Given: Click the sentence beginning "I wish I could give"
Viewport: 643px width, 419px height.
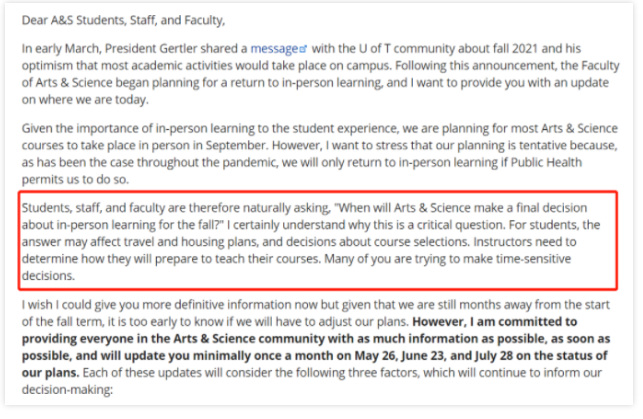Looking at the screenshot, I should click(316, 313).
